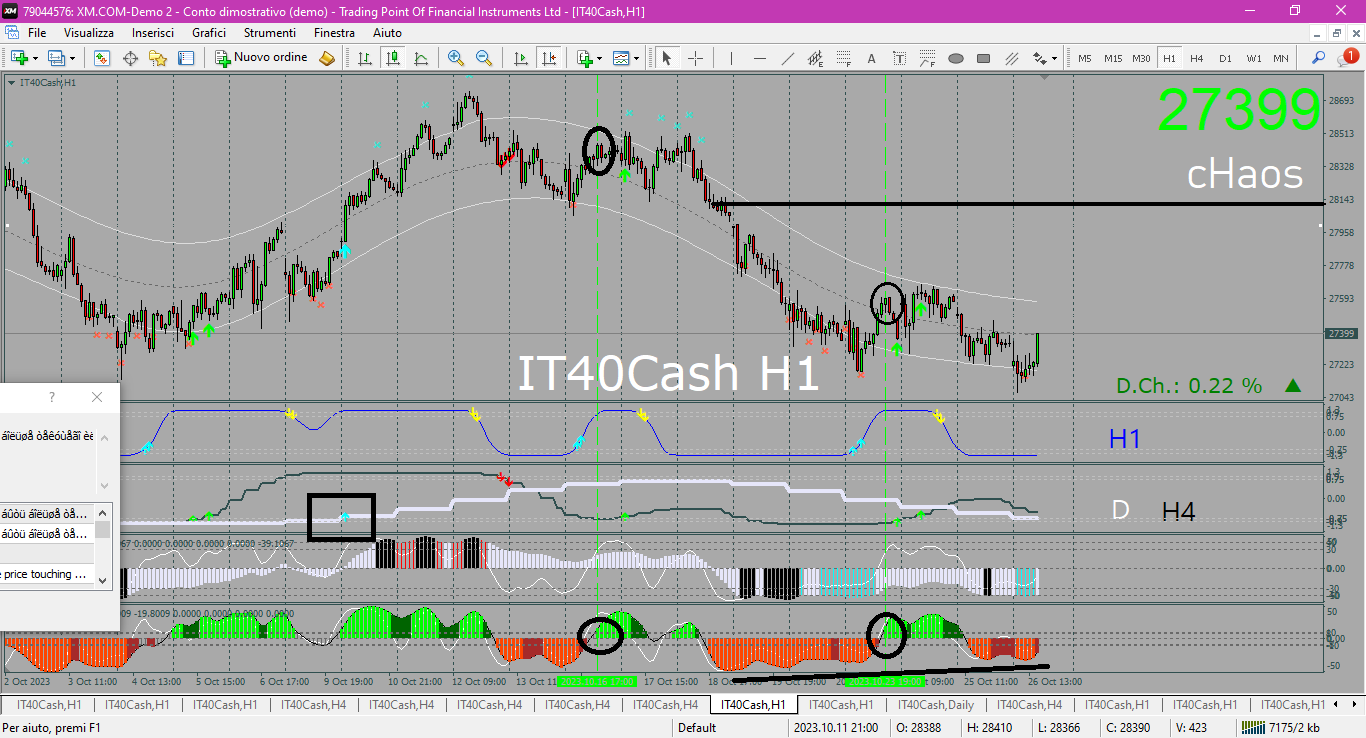Screen dimensions: 1366x738
Task: Expand the triangle beside IT40Cash,H1 chart label
Action: point(11,82)
